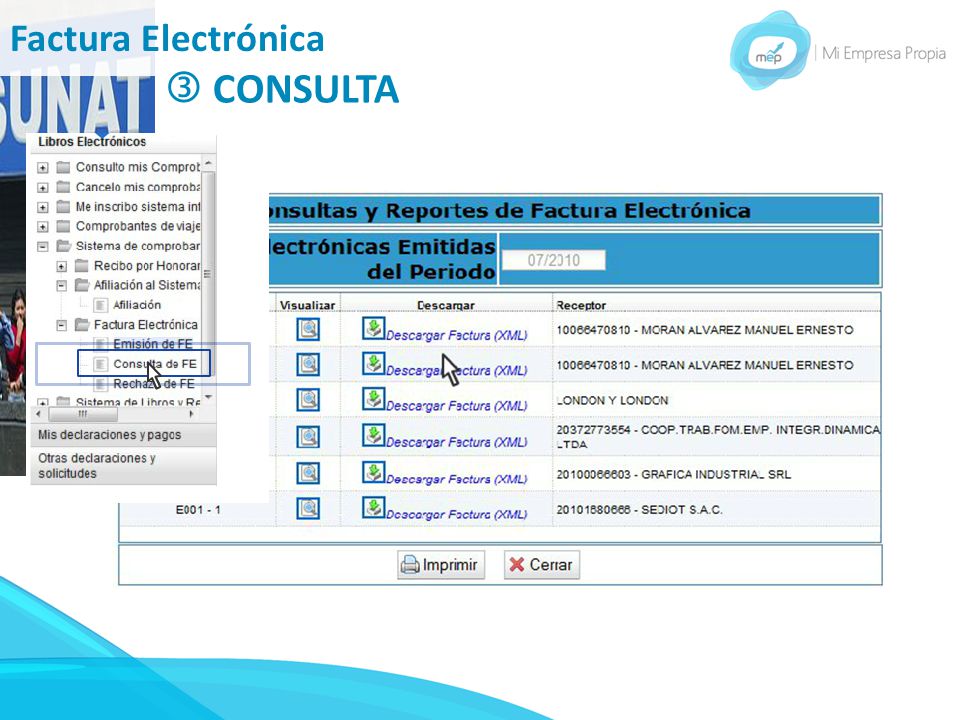Click E001 - 1 invoice number cell
The width and height of the screenshot is (960, 720).
click(x=198, y=509)
